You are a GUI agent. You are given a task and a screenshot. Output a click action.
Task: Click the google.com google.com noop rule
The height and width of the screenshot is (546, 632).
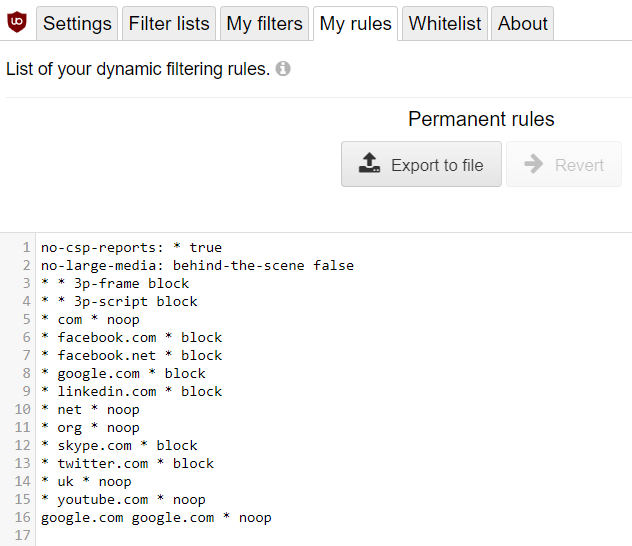point(156,517)
